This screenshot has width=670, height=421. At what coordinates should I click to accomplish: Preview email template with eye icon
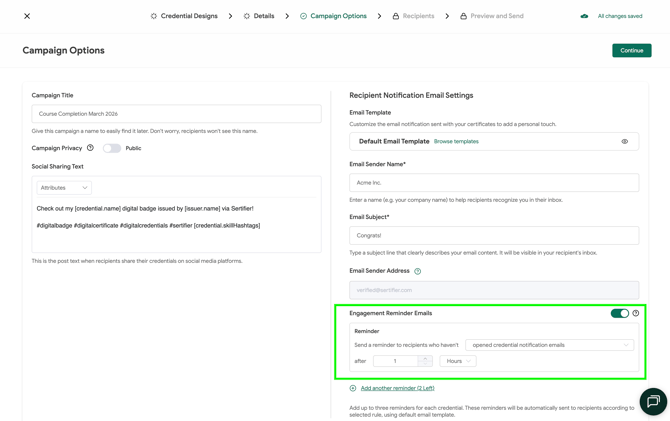click(x=625, y=142)
